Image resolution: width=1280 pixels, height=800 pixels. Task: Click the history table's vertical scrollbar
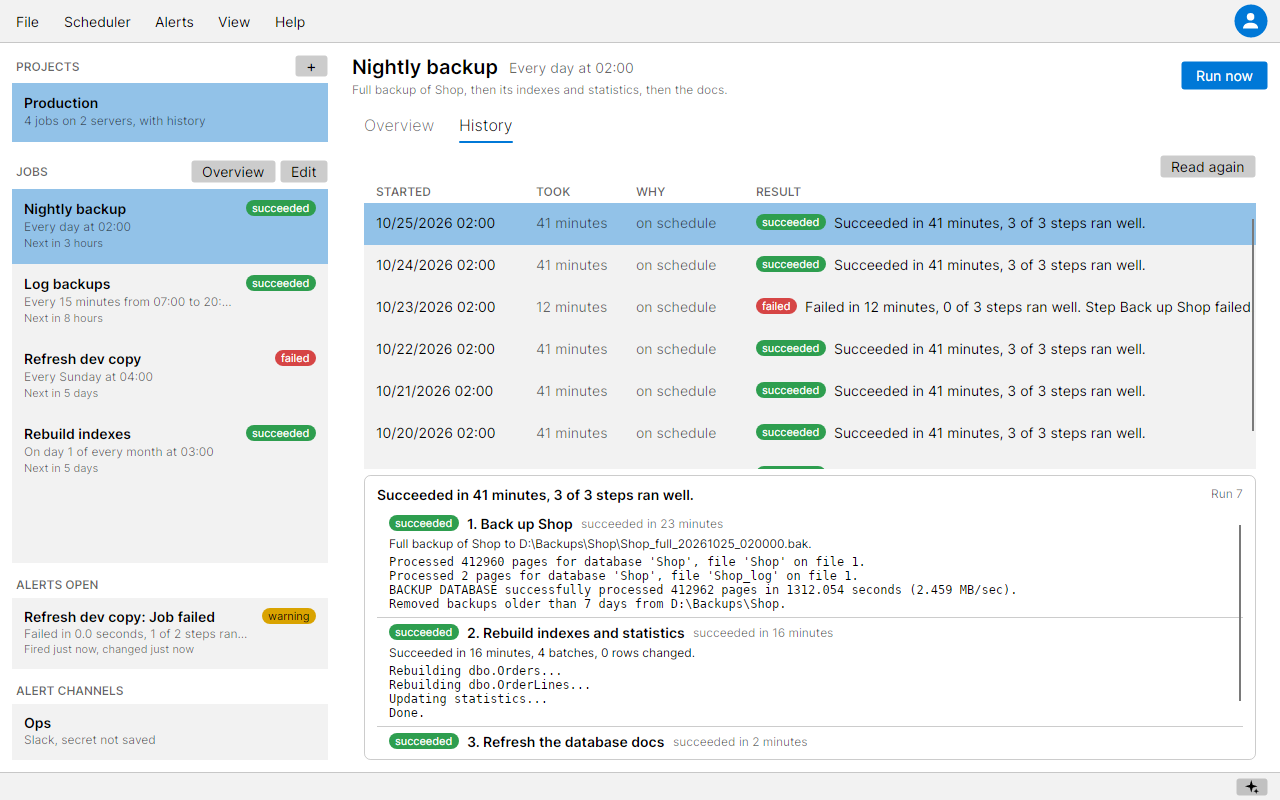pos(1253,324)
